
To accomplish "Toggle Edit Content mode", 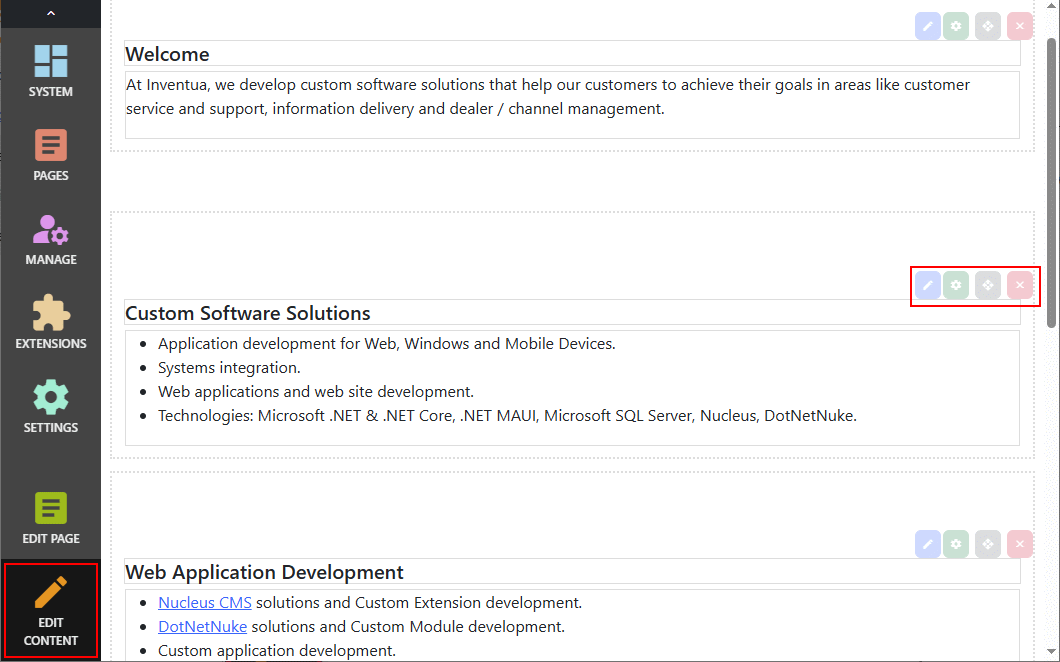I will click(x=50, y=610).
